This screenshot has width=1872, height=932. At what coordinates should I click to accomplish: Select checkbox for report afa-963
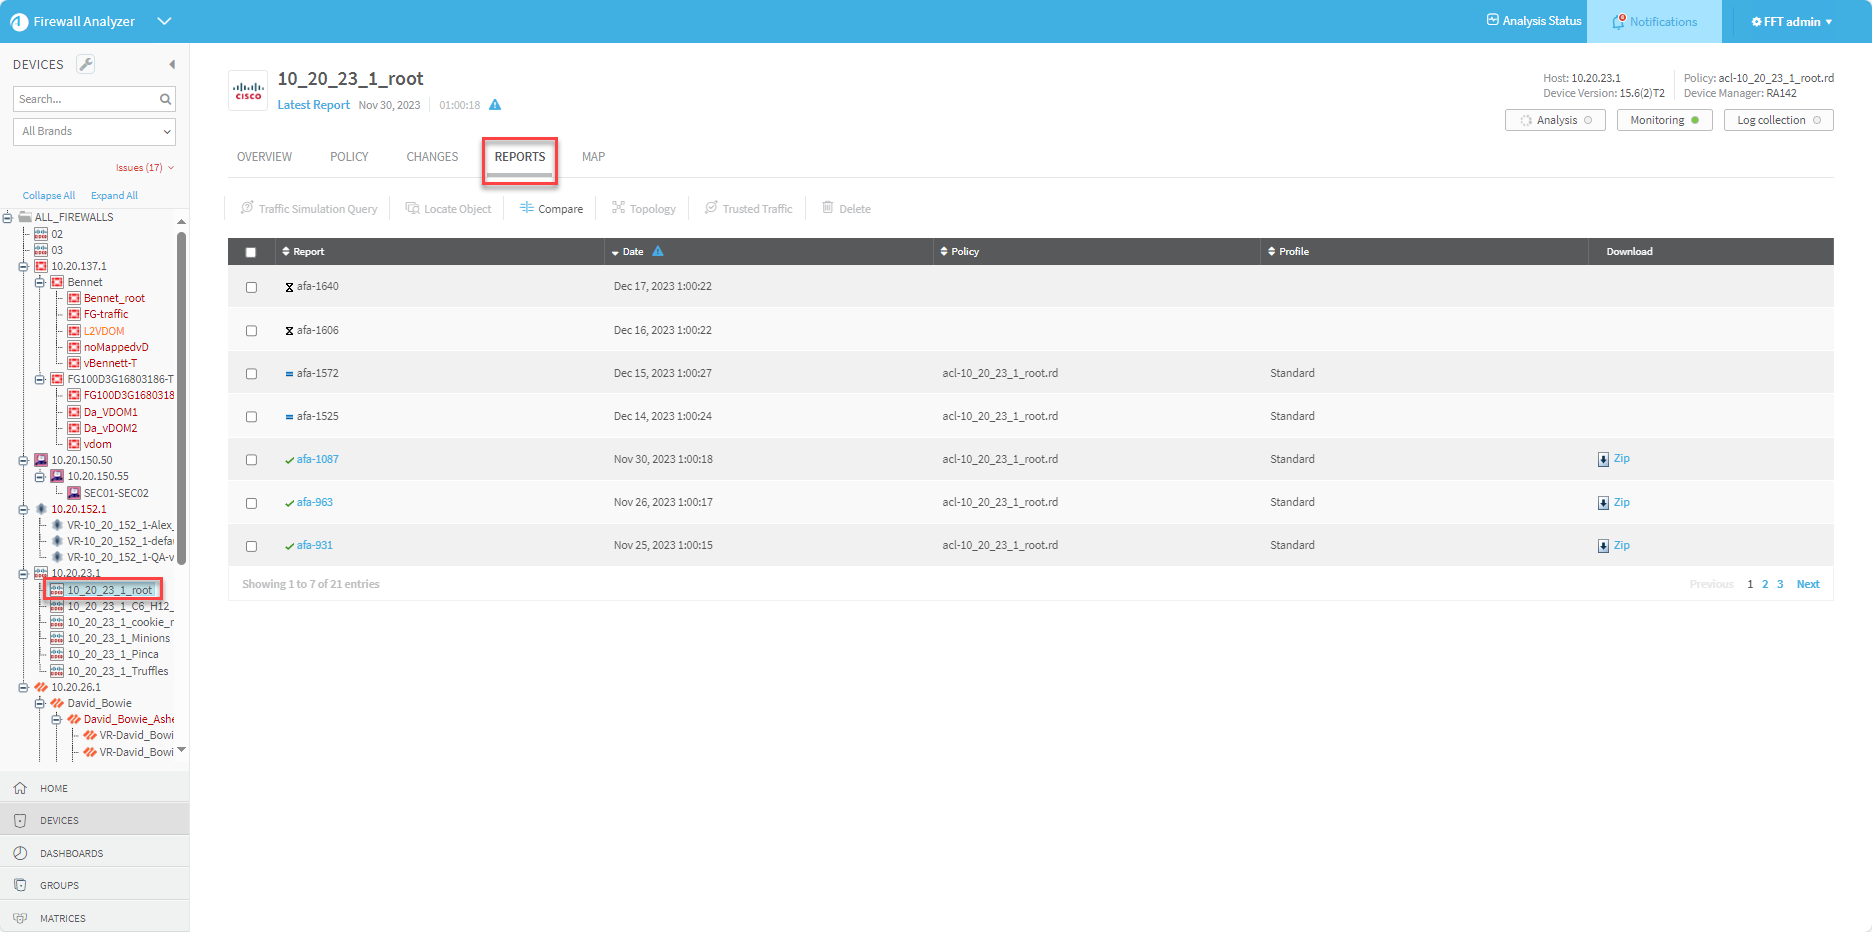point(251,503)
